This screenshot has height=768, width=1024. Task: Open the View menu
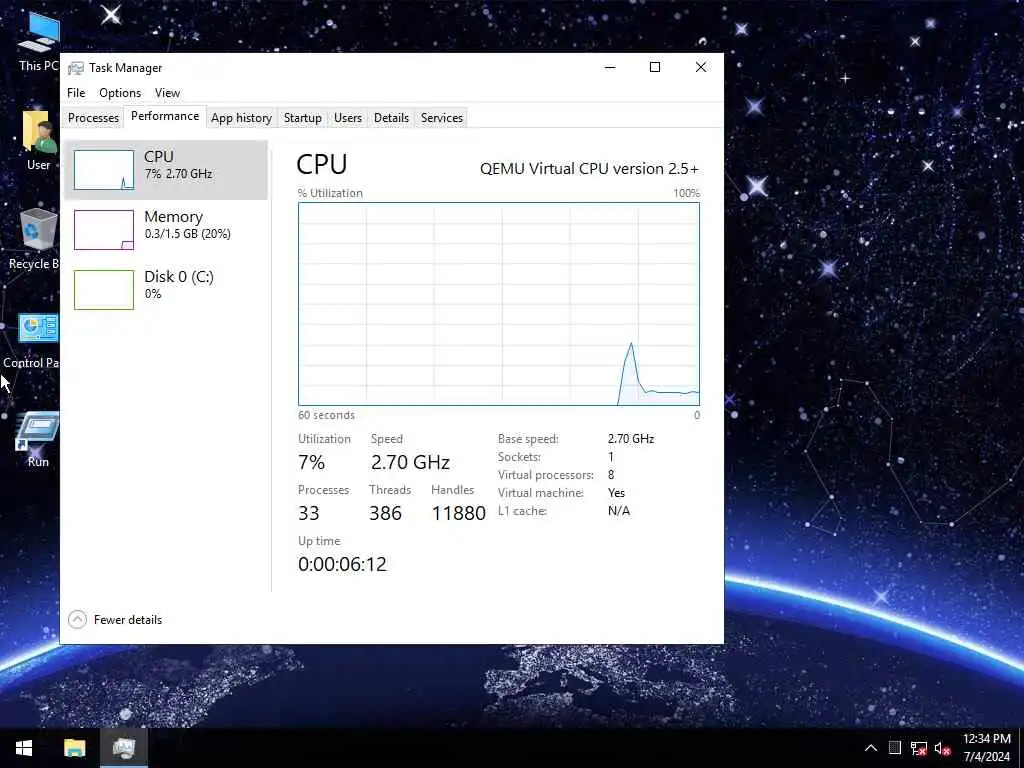click(167, 93)
